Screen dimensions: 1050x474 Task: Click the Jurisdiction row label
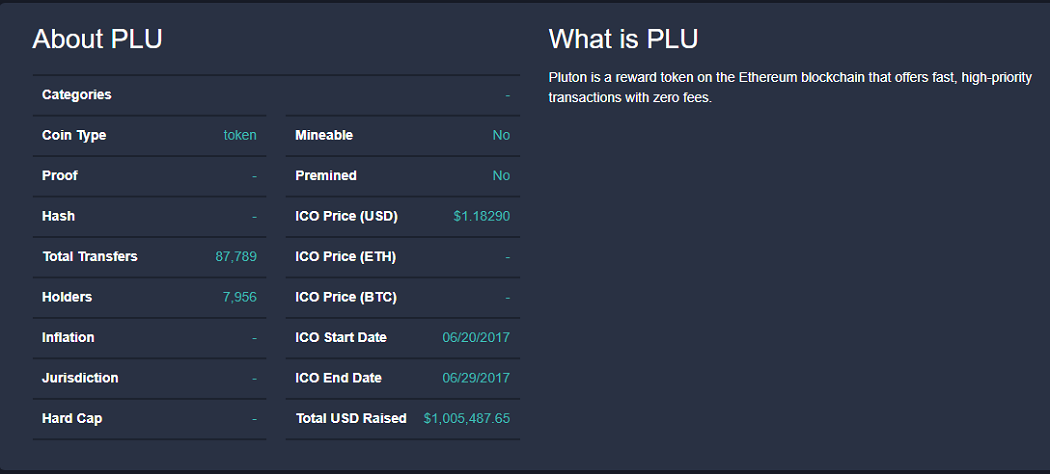pyautogui.click(x=80, y=378)
